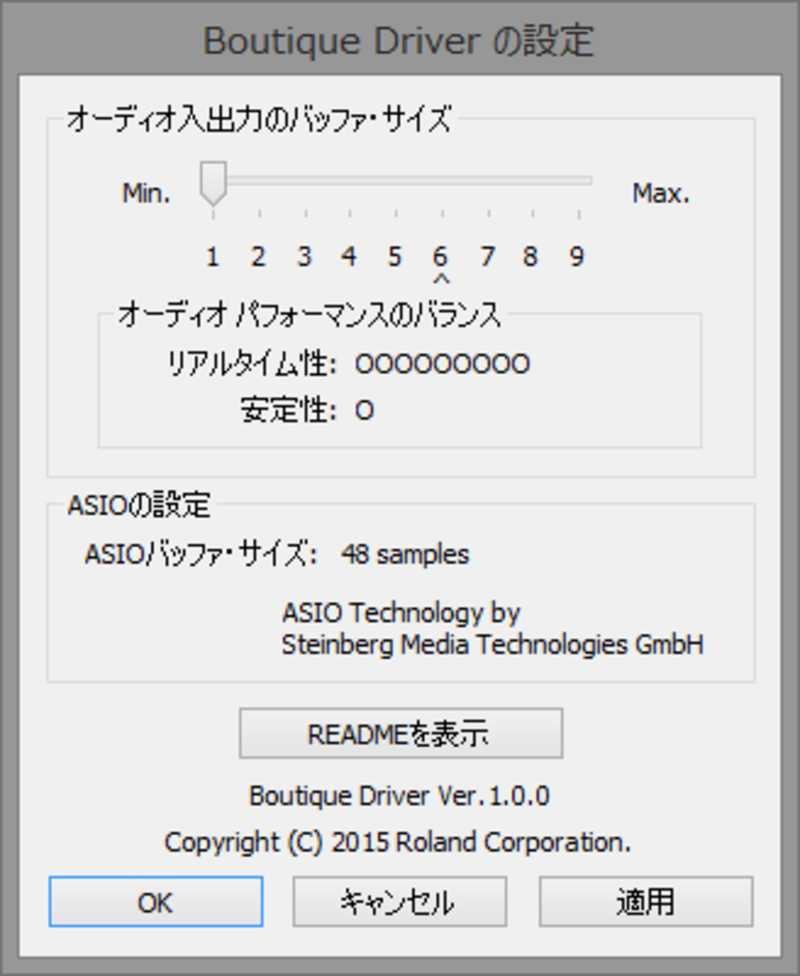Image resolution: width=800 pixels, height=976 pixels.
Task: Click the Steinberg Media Technologies GmbH text
Action: tap(492, 644)
